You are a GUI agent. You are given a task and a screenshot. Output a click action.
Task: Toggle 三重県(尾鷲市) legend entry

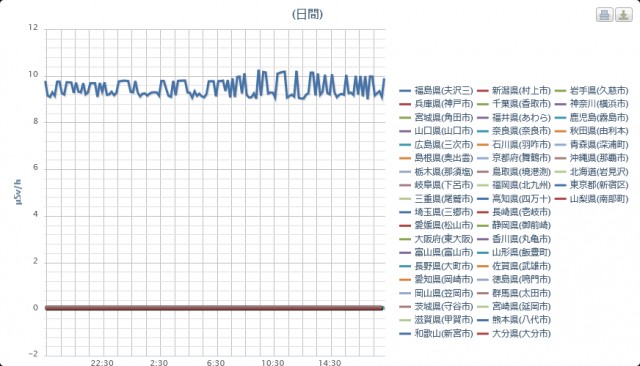pos(436,199)
